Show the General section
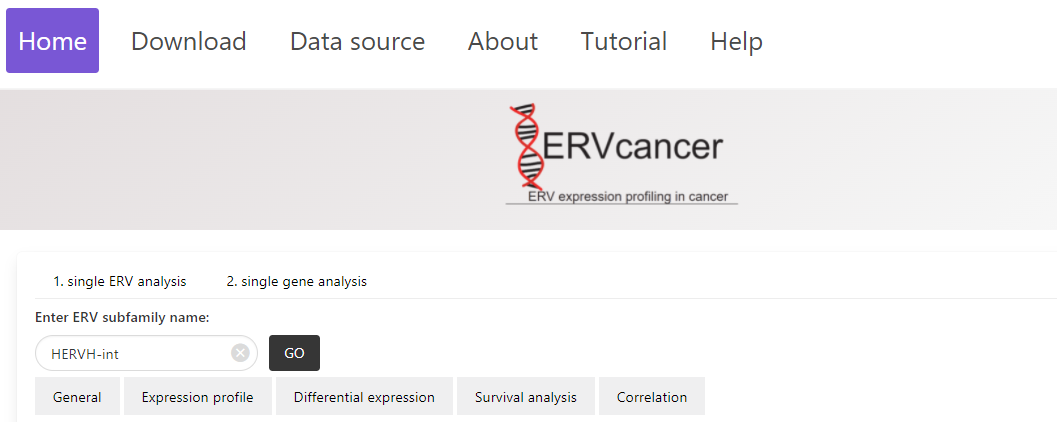 pyautogui.click(x=77, y=397)
